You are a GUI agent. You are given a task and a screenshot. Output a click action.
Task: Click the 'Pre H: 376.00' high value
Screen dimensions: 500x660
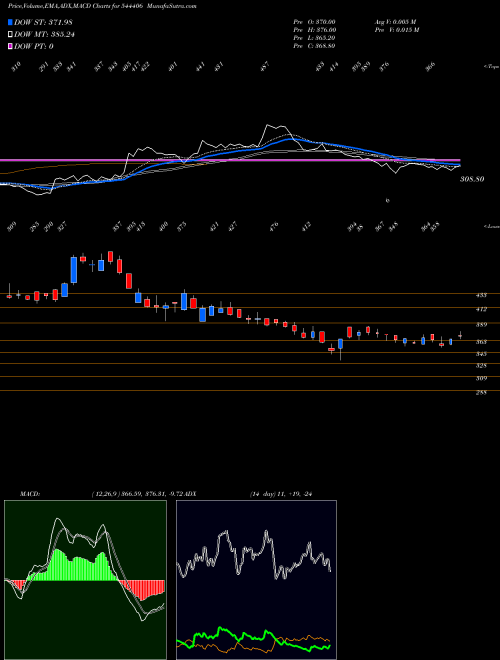pyautogui.click(x=314, y=30)
